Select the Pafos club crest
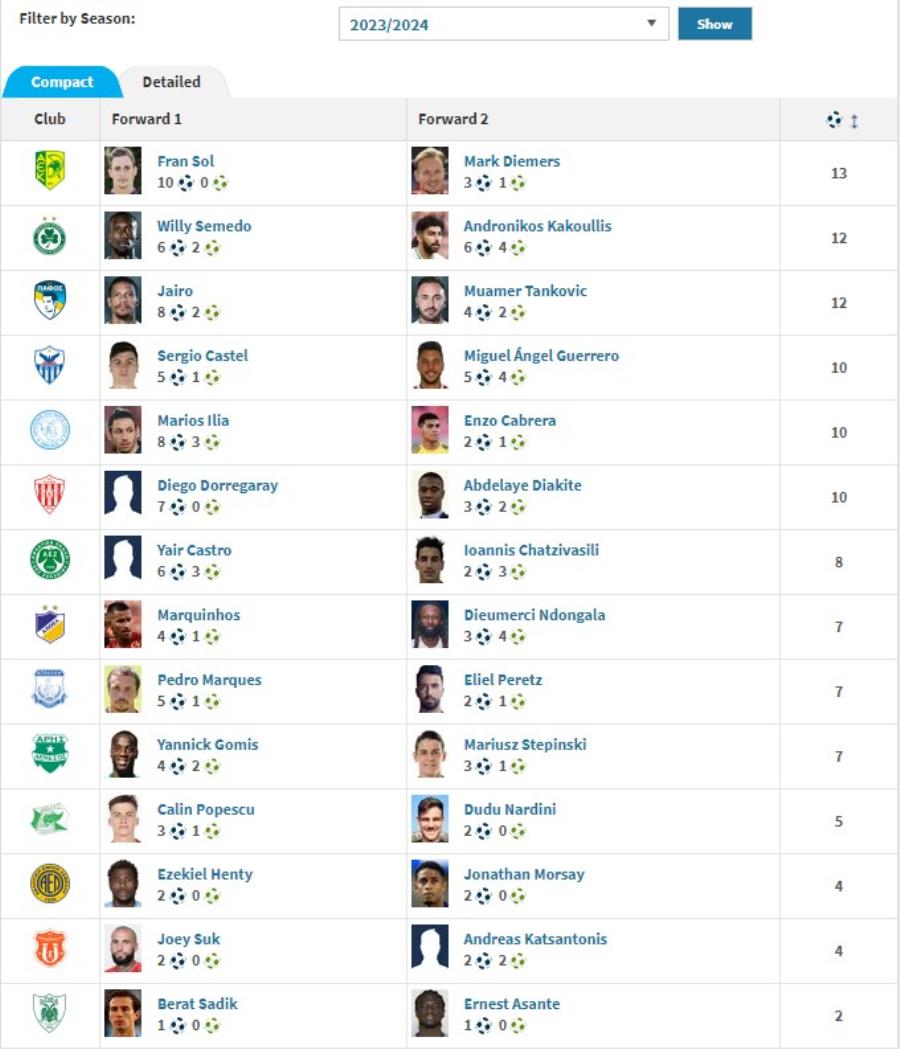This screenshot has width=900, height=1049. click(x=50, y=300)
